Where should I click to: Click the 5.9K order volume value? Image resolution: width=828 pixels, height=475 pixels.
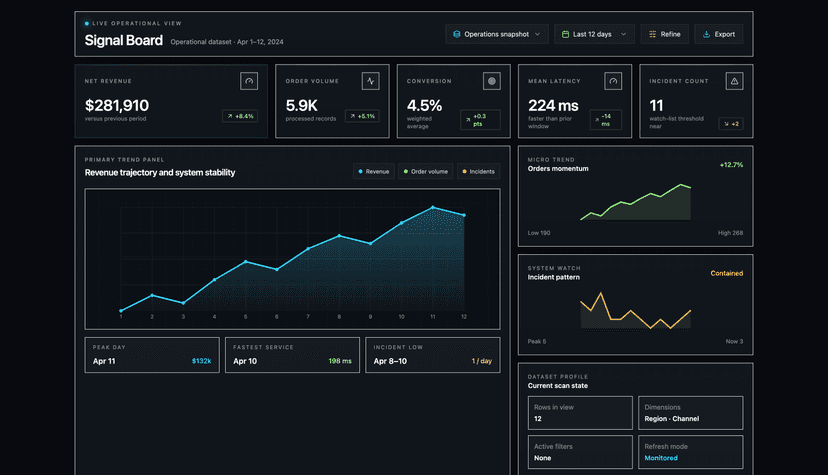pyautogui.click(x=302, y=106)
